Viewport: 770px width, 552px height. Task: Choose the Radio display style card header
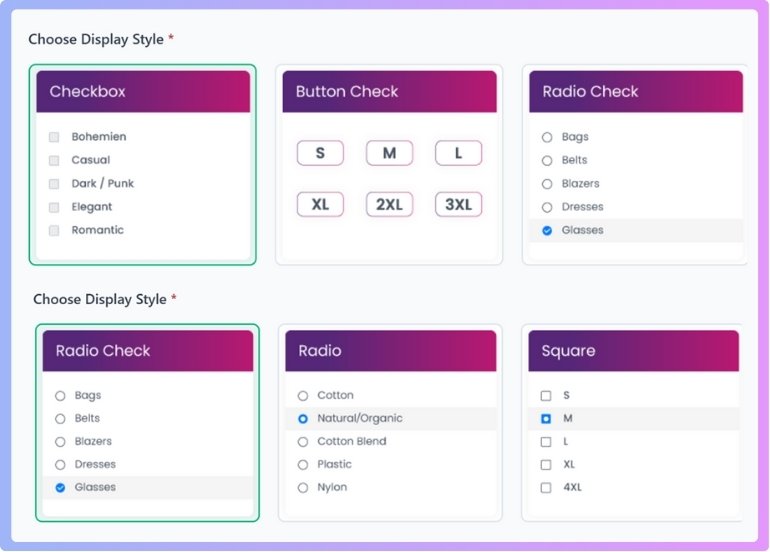click(x=390, y=351)
